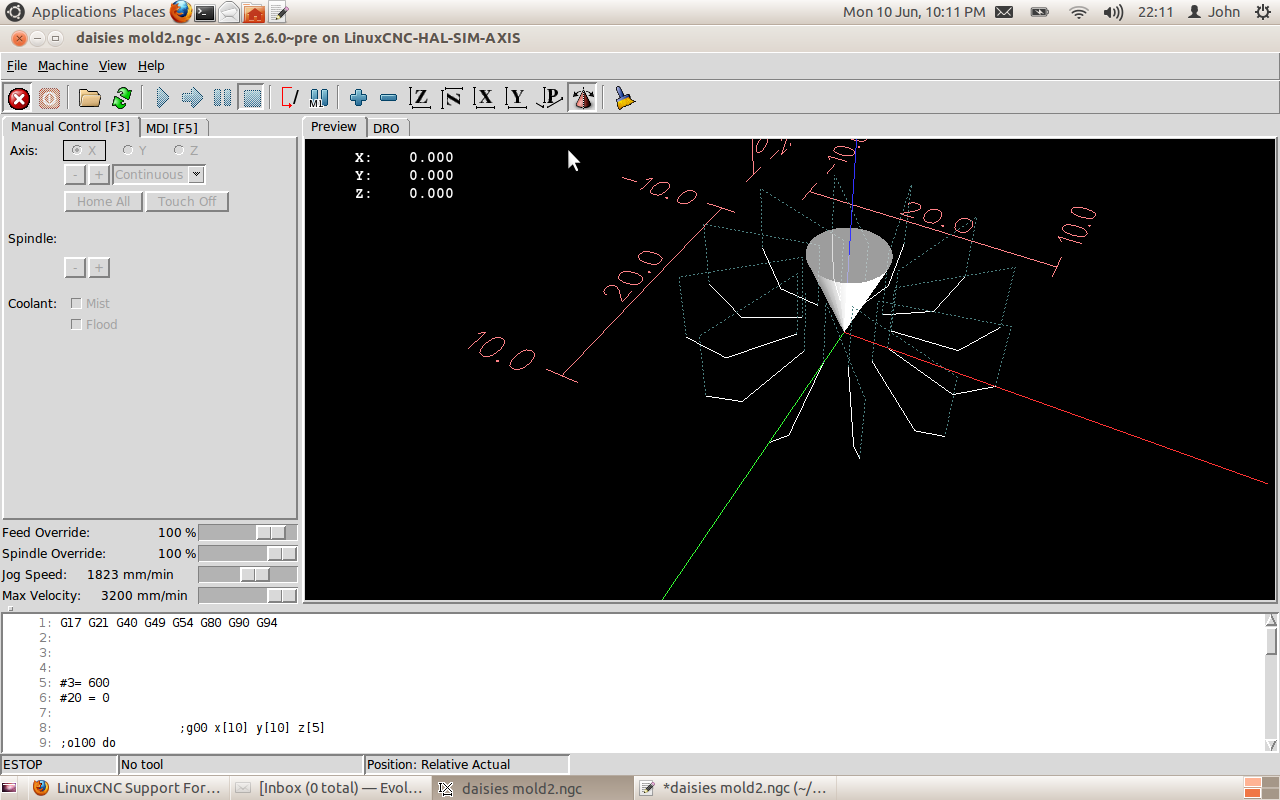
Task: Stop program execution icon
Action: (252, 98)
